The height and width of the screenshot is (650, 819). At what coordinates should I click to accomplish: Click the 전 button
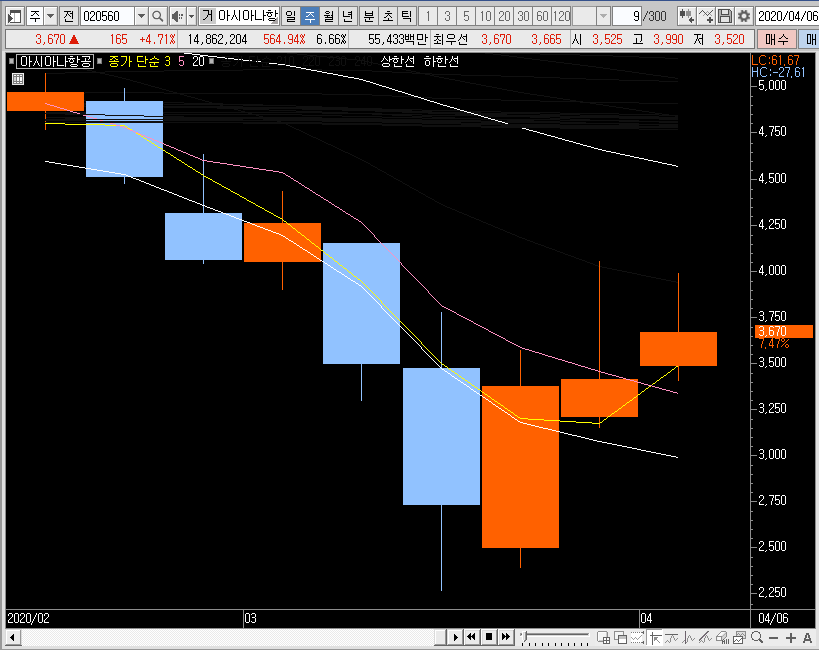[68, 17]
